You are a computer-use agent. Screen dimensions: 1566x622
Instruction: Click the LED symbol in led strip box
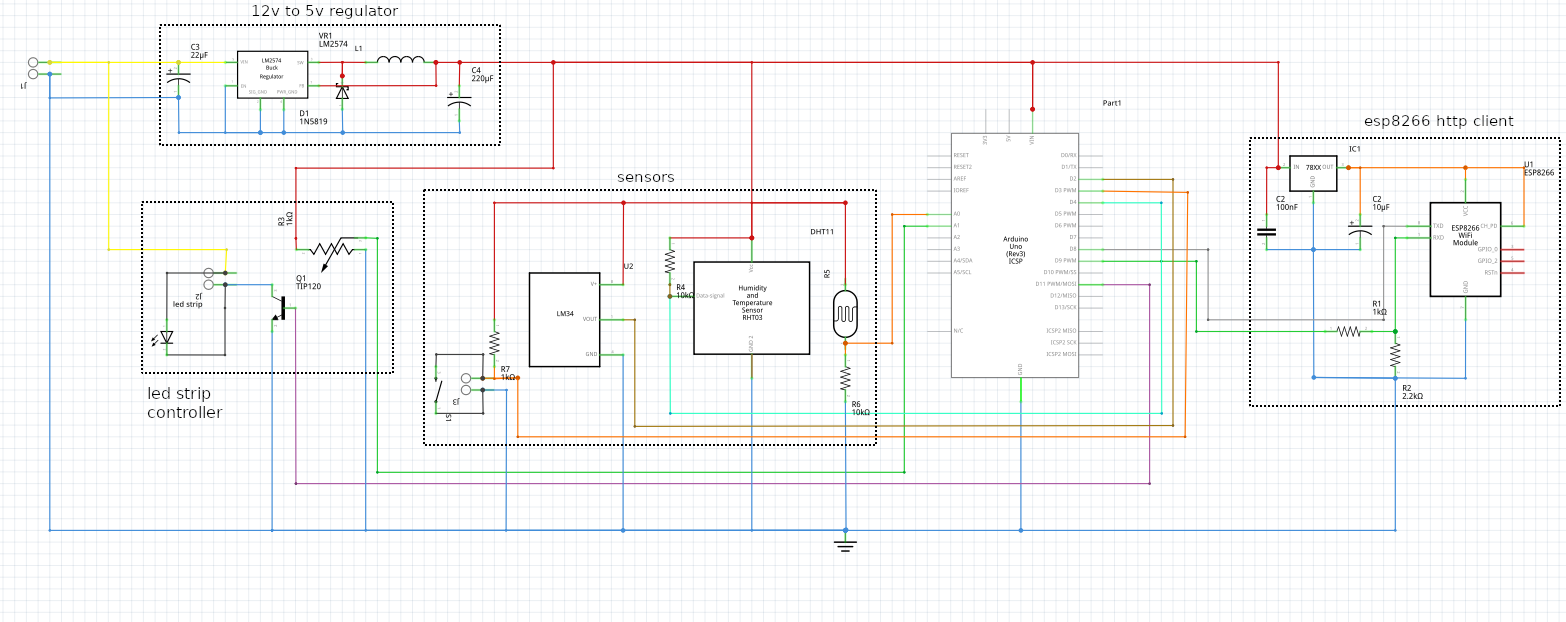[166, 338]
